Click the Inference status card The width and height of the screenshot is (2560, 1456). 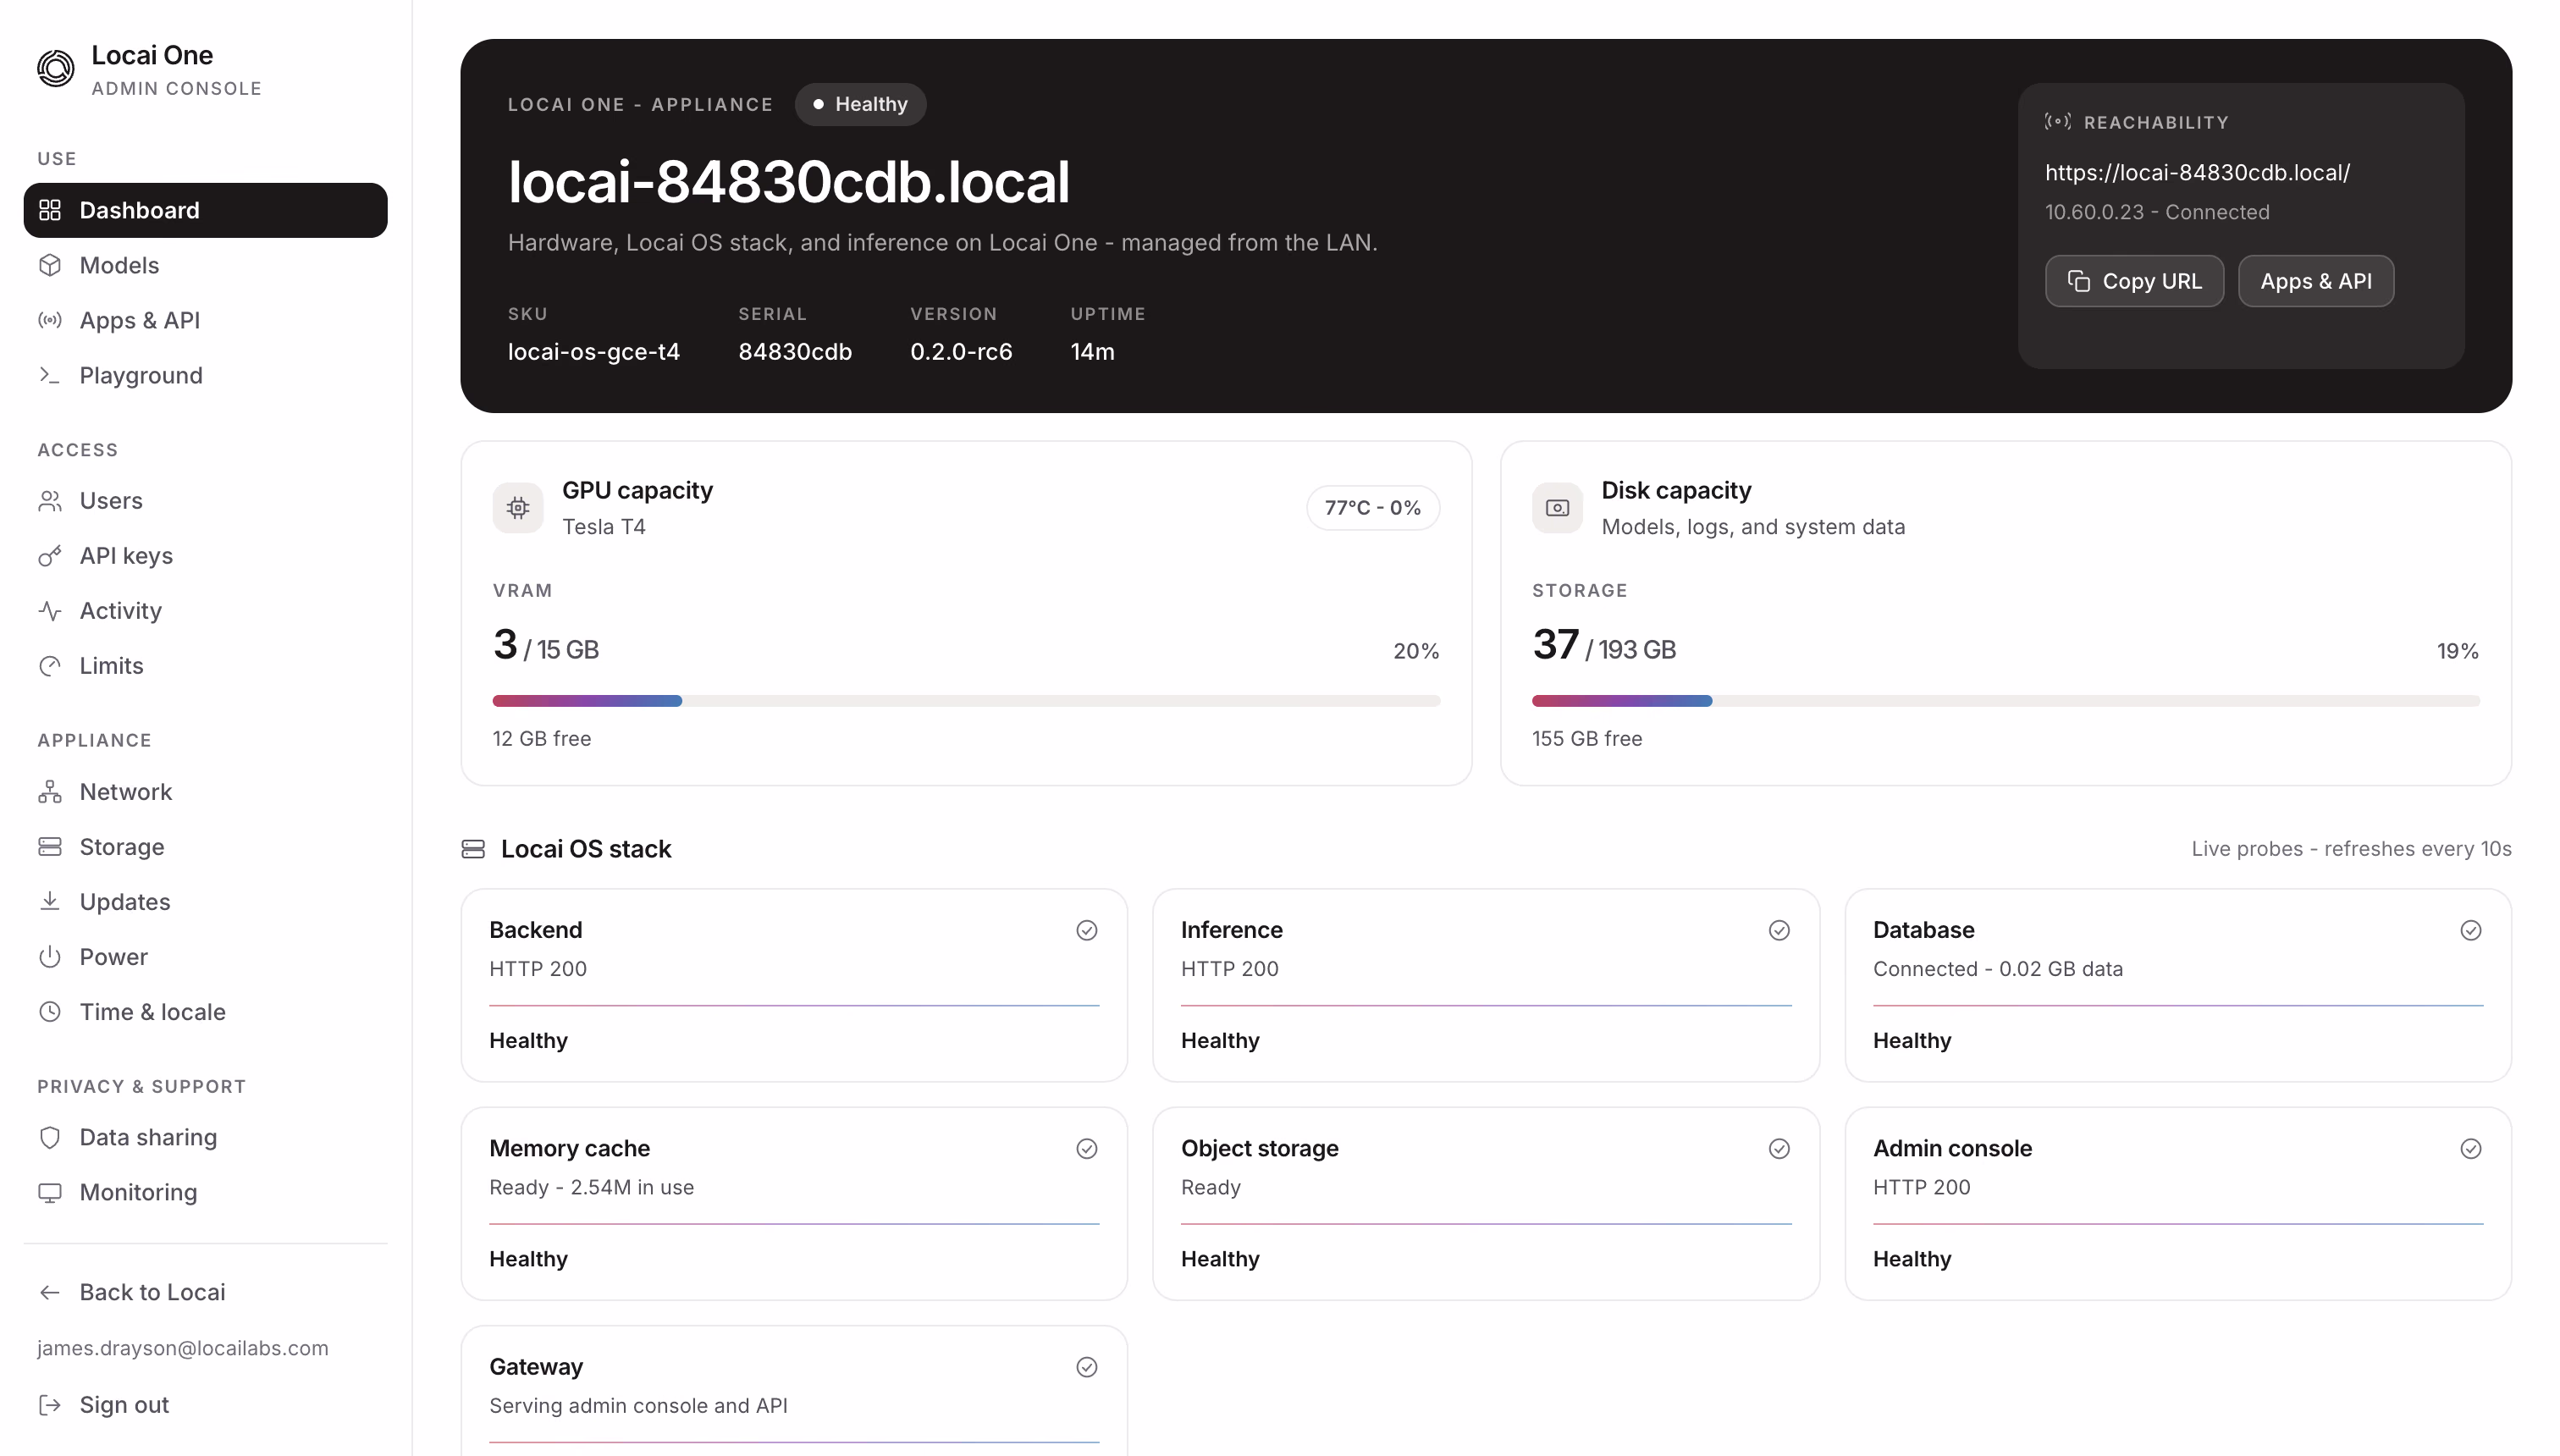coord(1486,985)
